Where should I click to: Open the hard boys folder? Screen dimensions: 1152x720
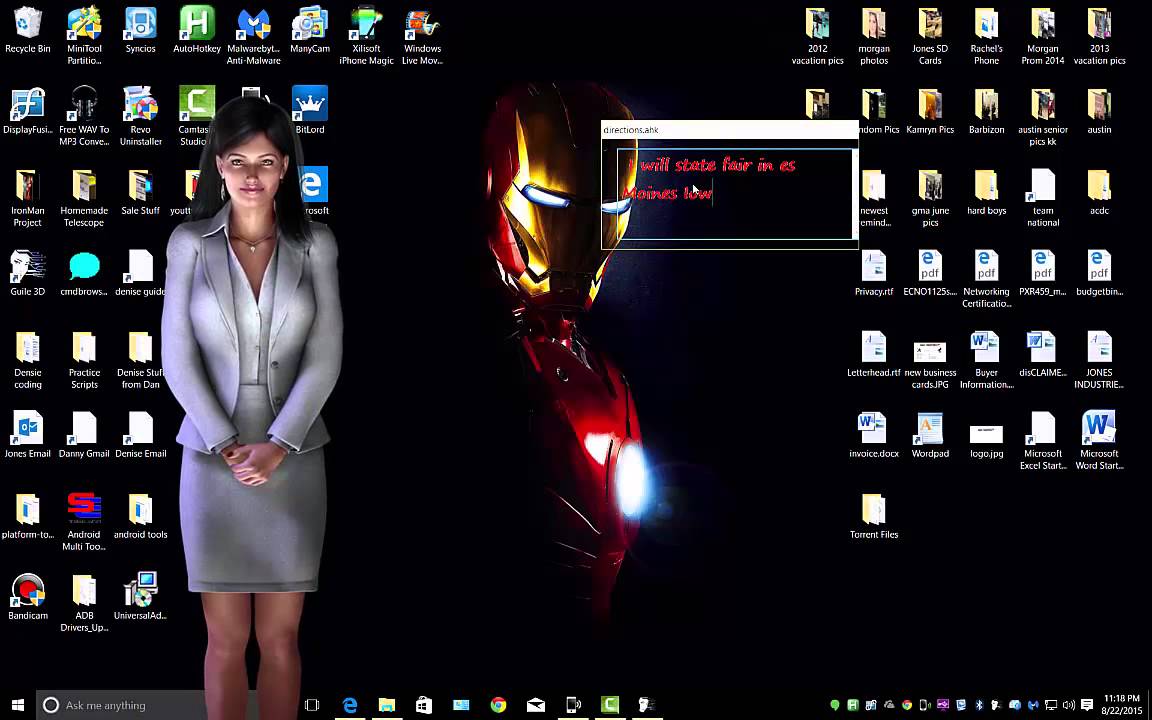click(987, 192)
